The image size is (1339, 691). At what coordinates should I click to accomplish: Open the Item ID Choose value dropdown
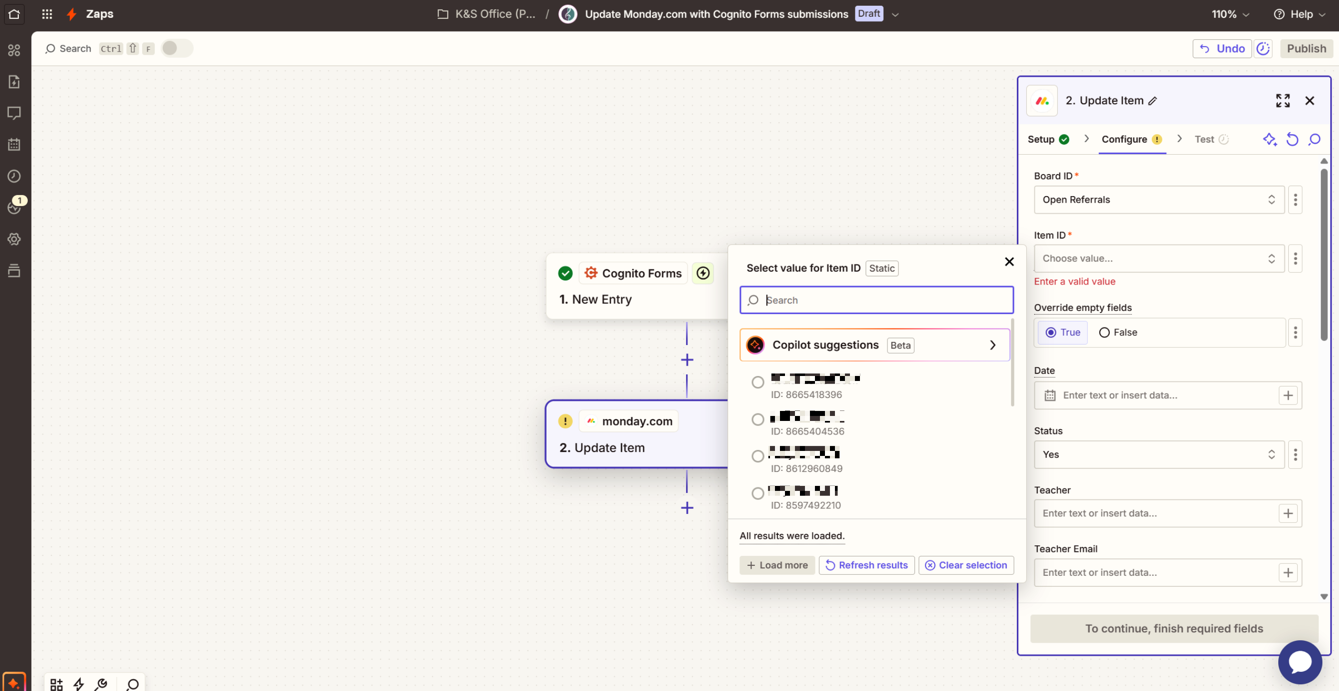[x=1159, y=259]
